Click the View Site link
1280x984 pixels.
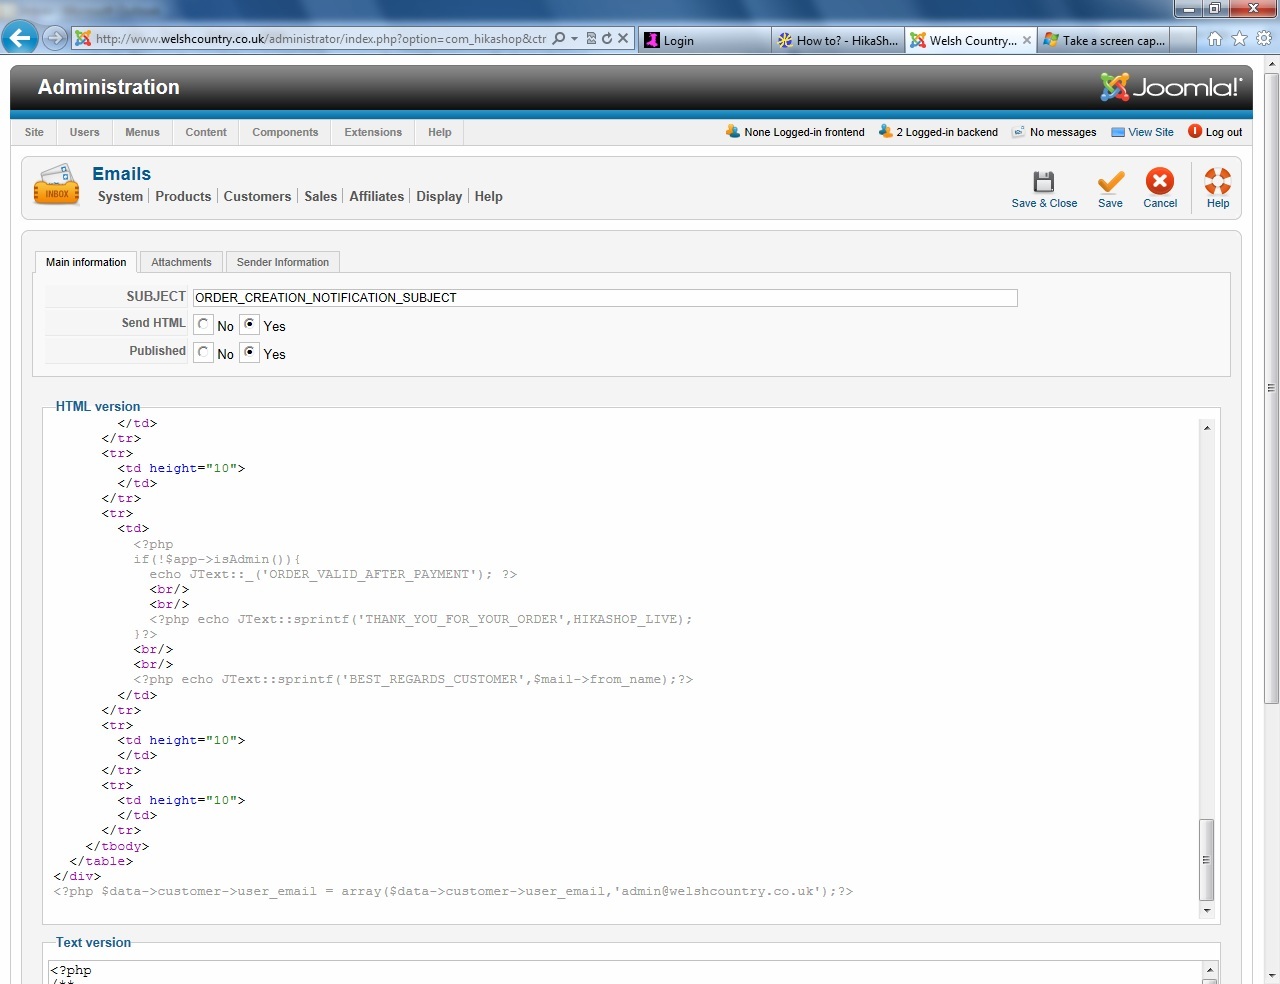click(1150, 132)
